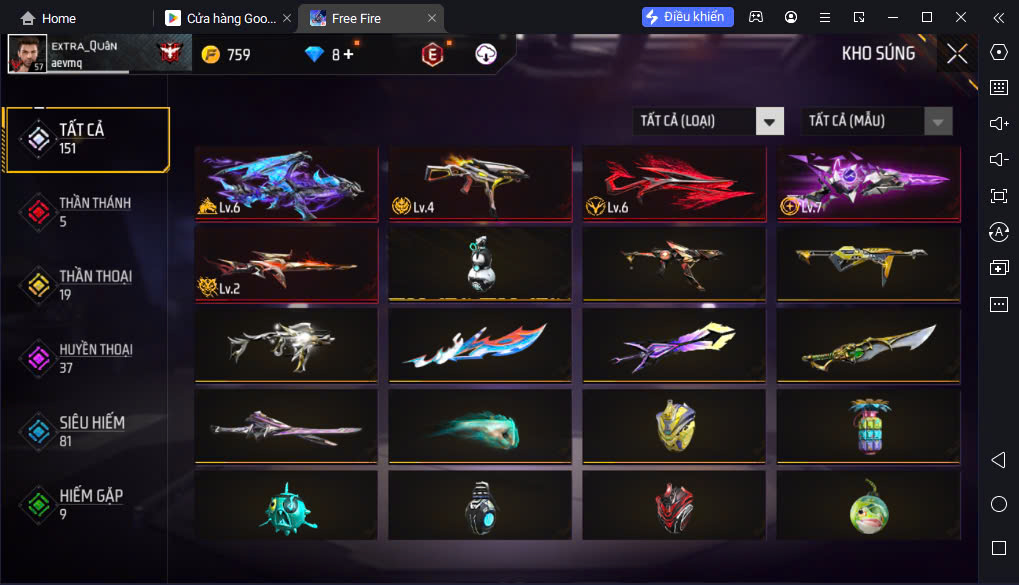Select the Thần Thánh category tab
The width and height of the screenshot is (1019, 585).
point(85,212)
